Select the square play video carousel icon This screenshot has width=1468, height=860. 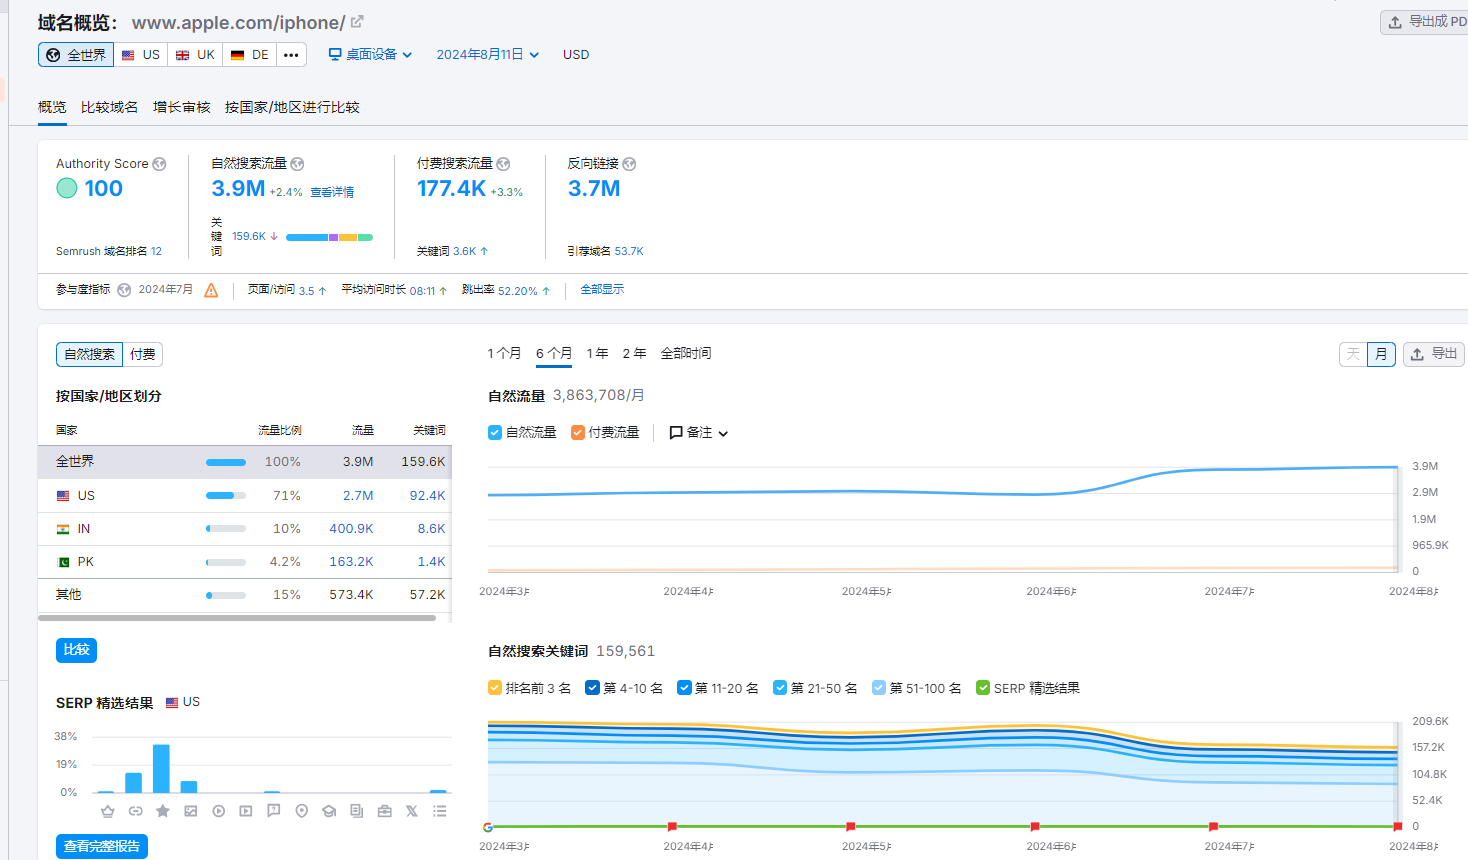tap(246, 811)
